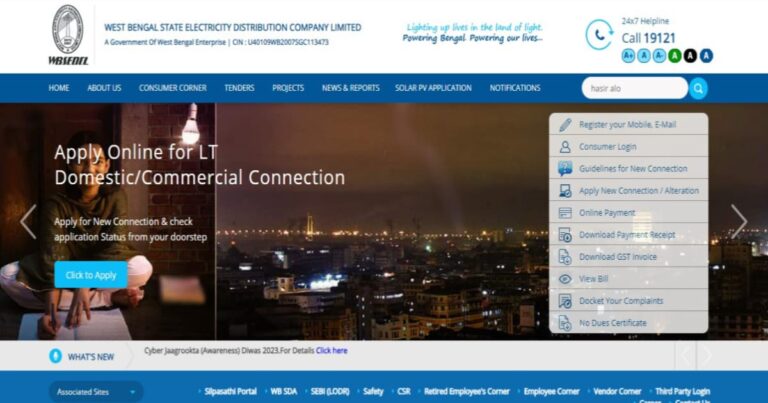Viewport: 768px width, 403px height.
Task: Click the search input field
Action: [x=633, y=88]
